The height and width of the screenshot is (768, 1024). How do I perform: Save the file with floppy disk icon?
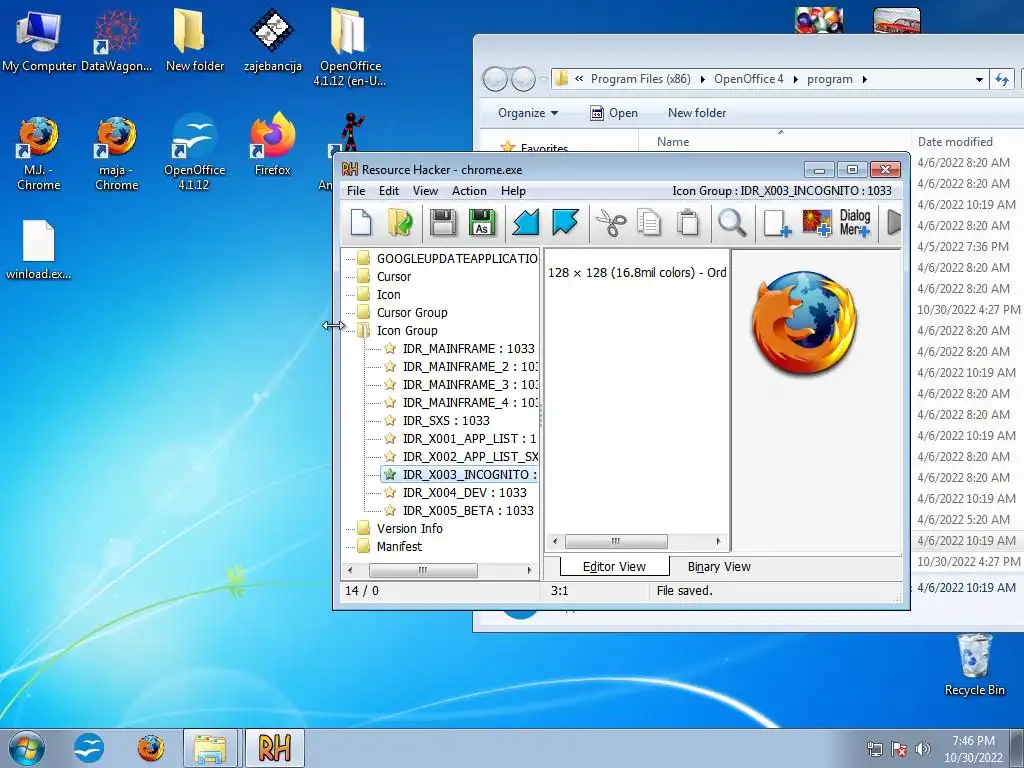coord(443,222)
